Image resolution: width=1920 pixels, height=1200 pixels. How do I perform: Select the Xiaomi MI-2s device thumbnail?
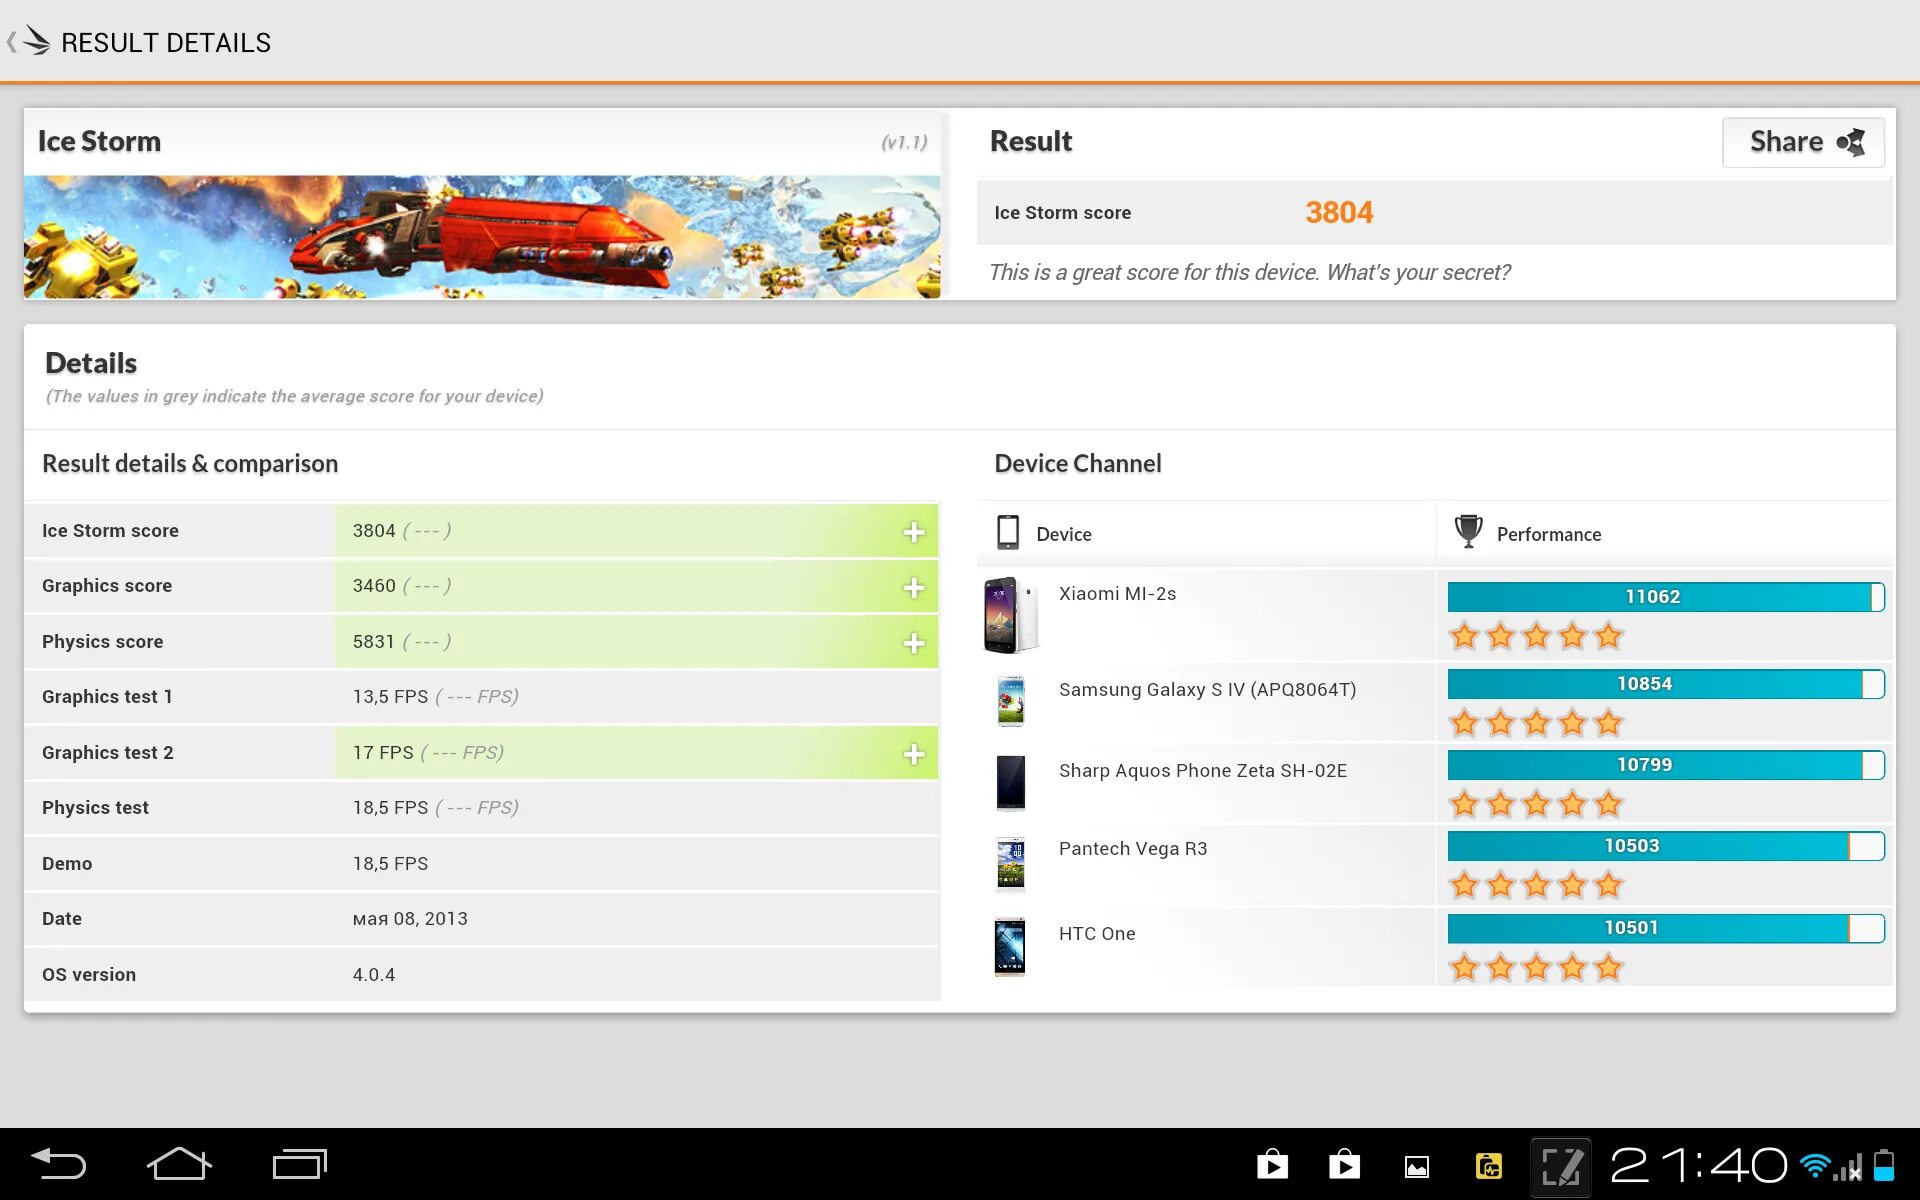click(x=1010, y=615)
